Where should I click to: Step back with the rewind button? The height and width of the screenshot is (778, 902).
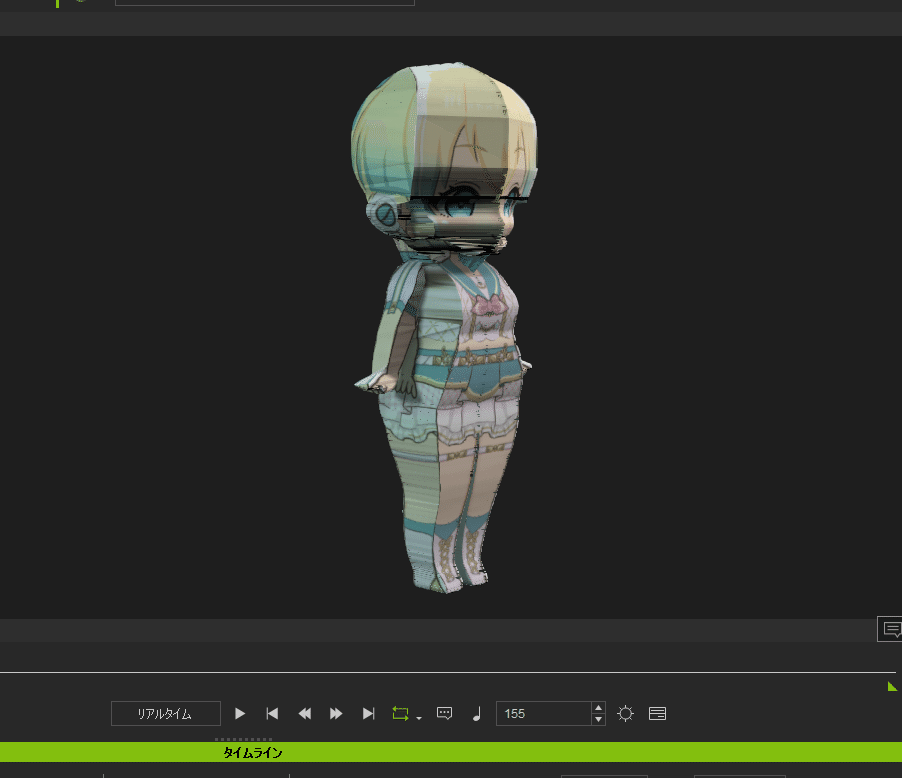click(x=304, y=714)
